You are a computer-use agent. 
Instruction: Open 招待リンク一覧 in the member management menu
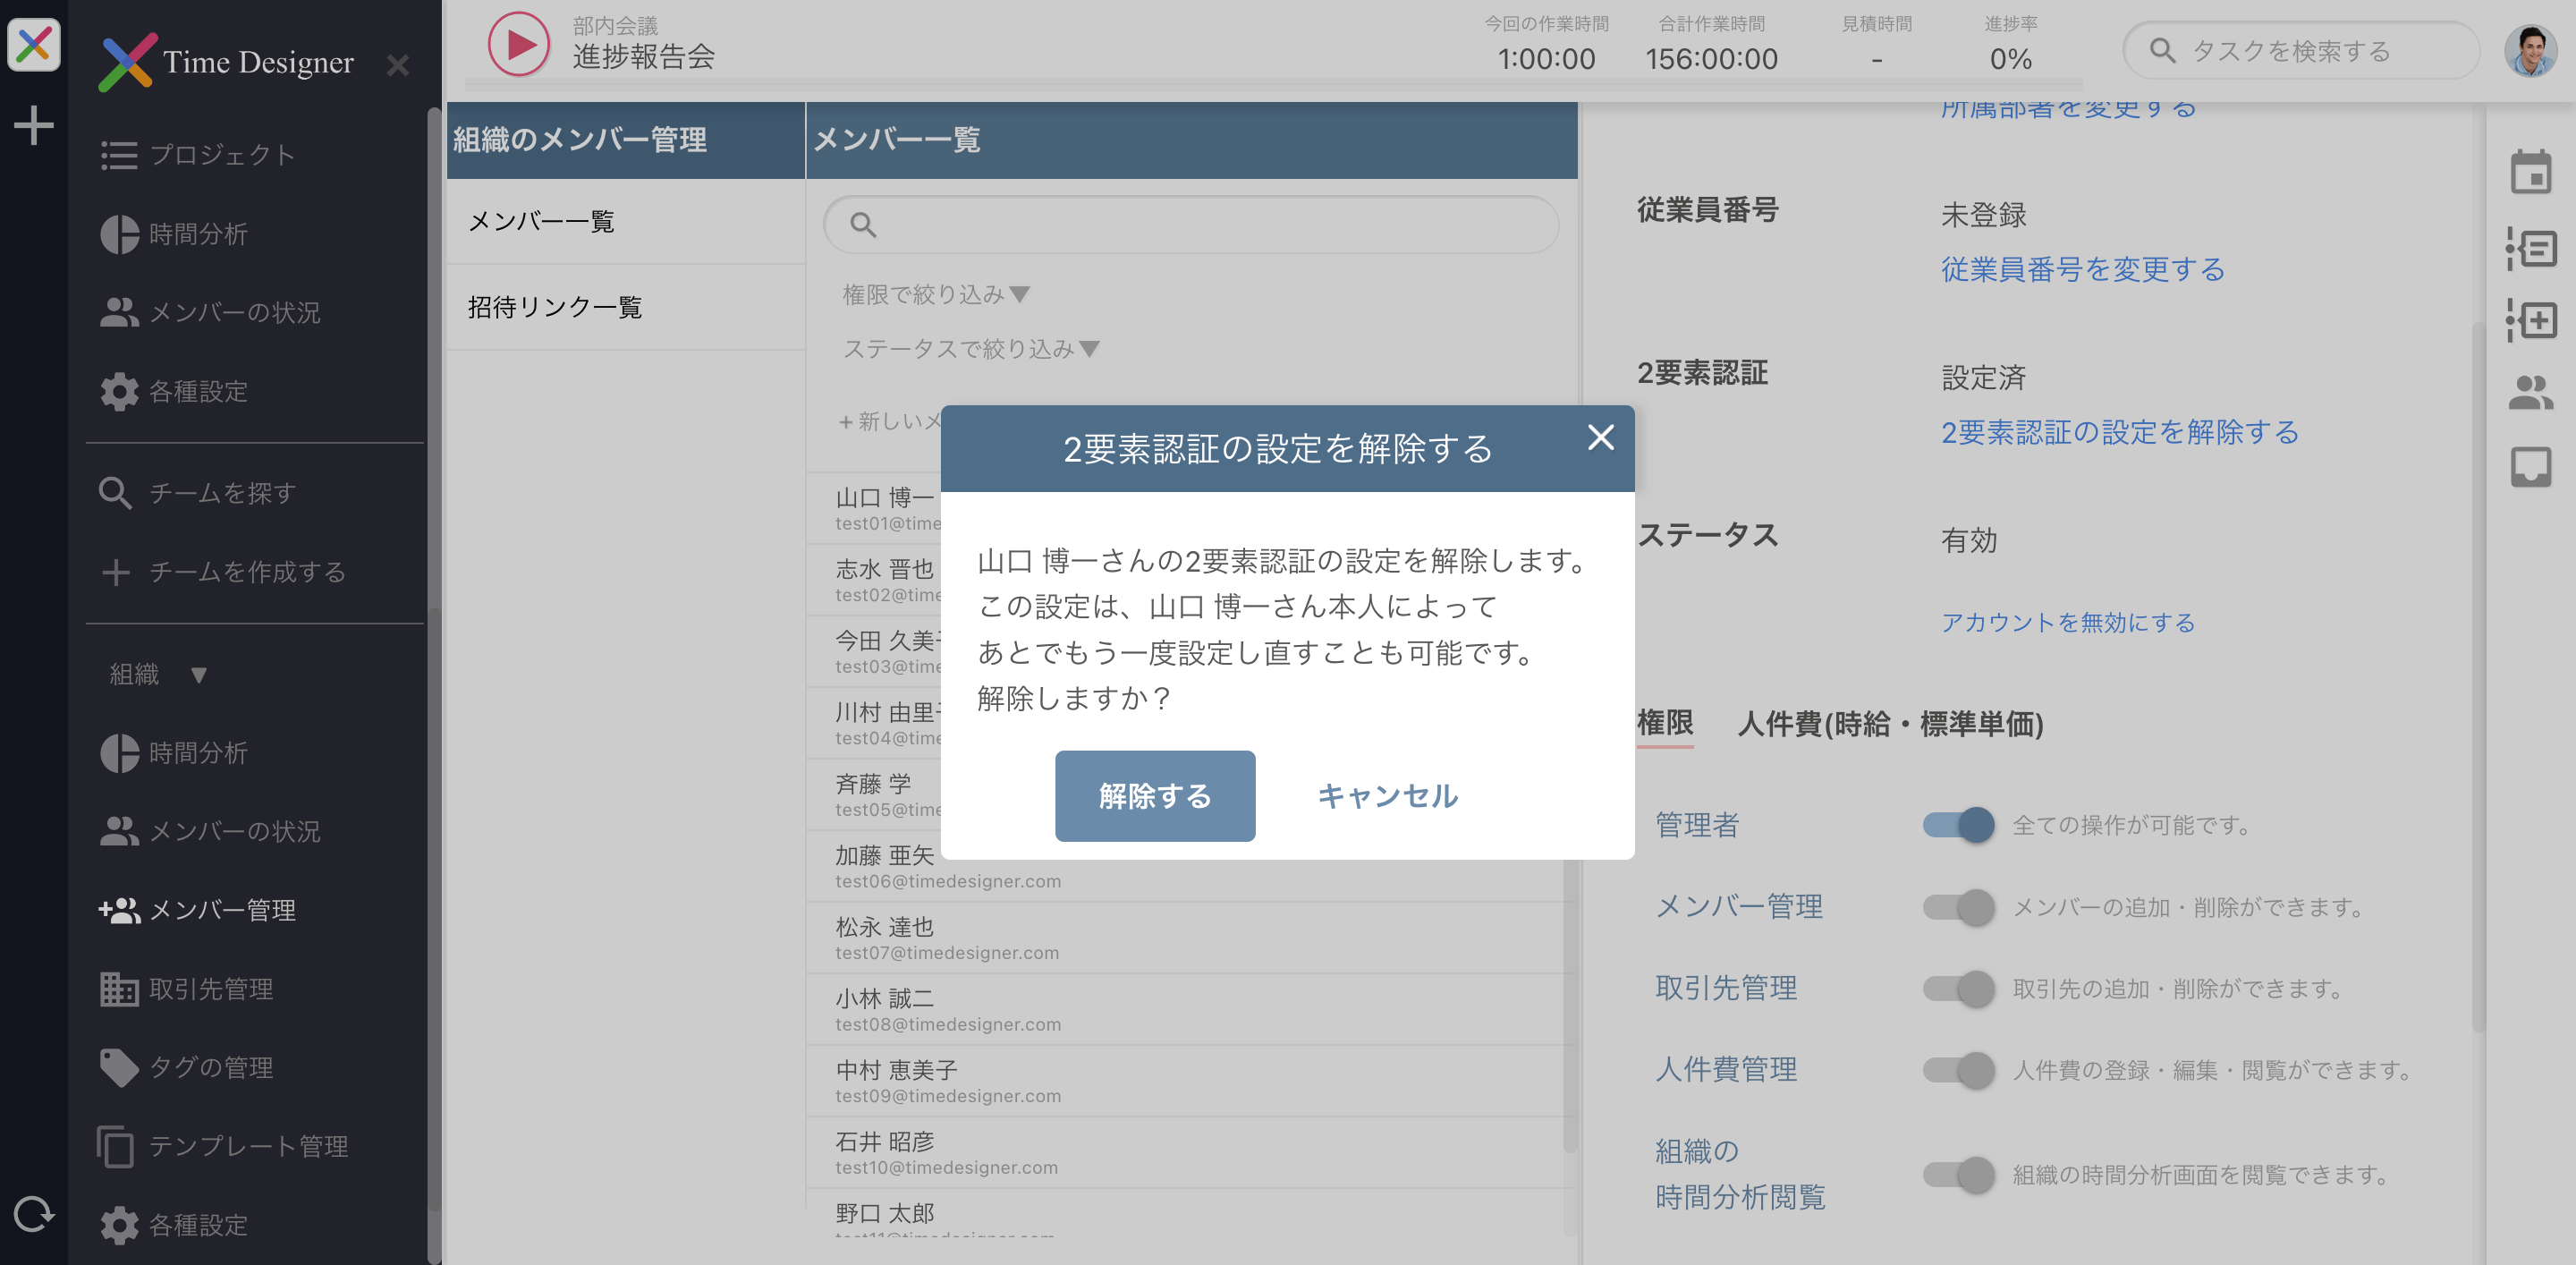click(x=555, y=307)
